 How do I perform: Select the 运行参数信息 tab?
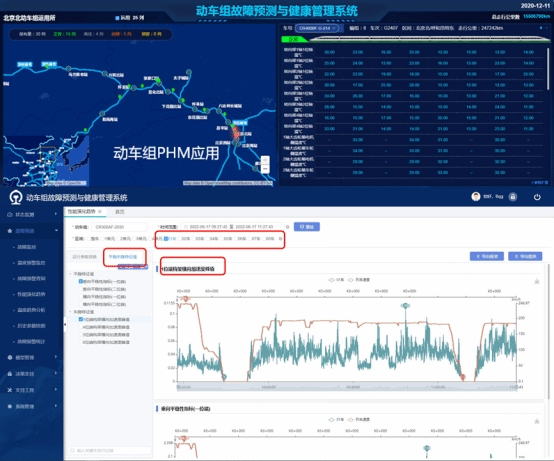(x=84, y=257)
